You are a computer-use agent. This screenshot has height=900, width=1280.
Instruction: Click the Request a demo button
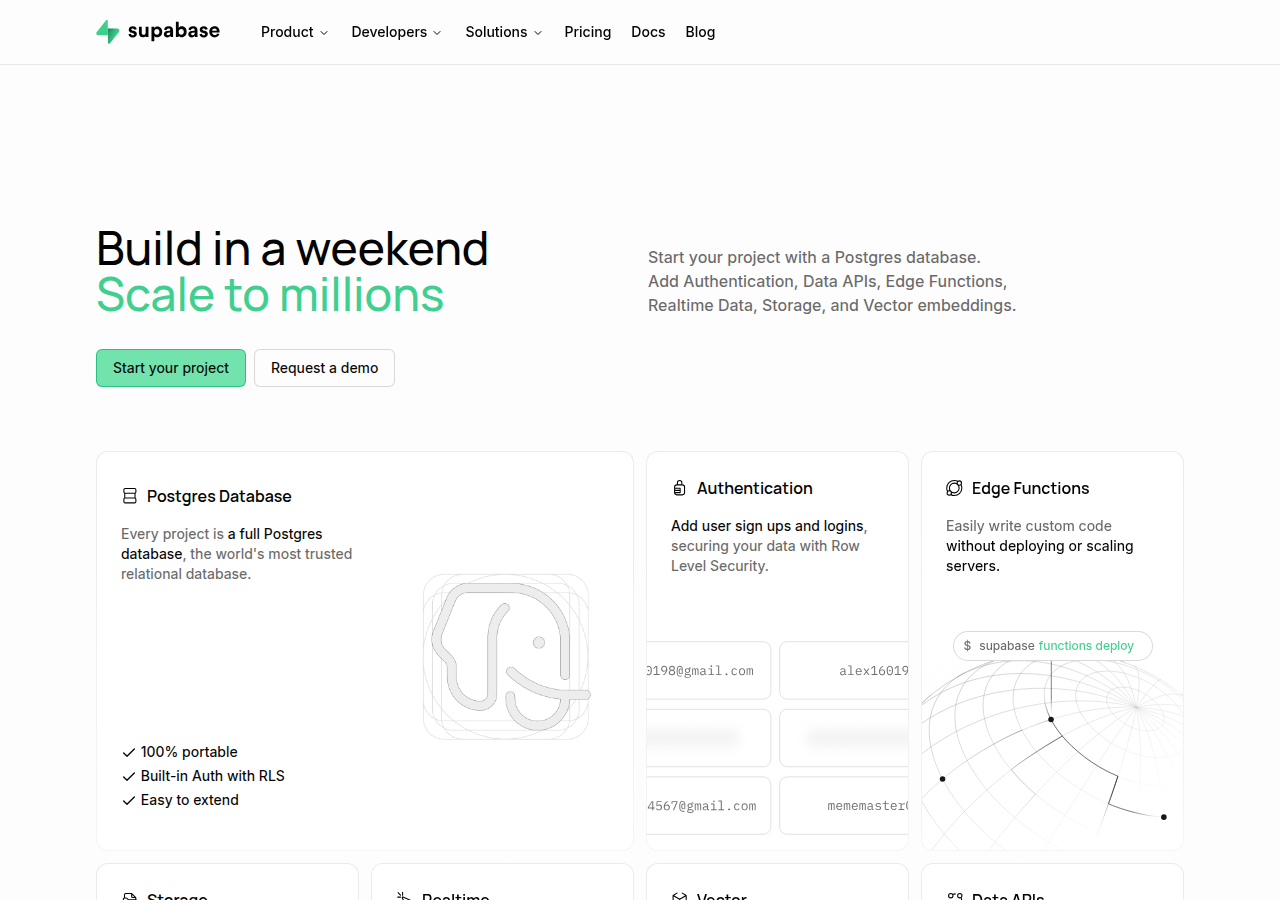[x=324, y=368]
